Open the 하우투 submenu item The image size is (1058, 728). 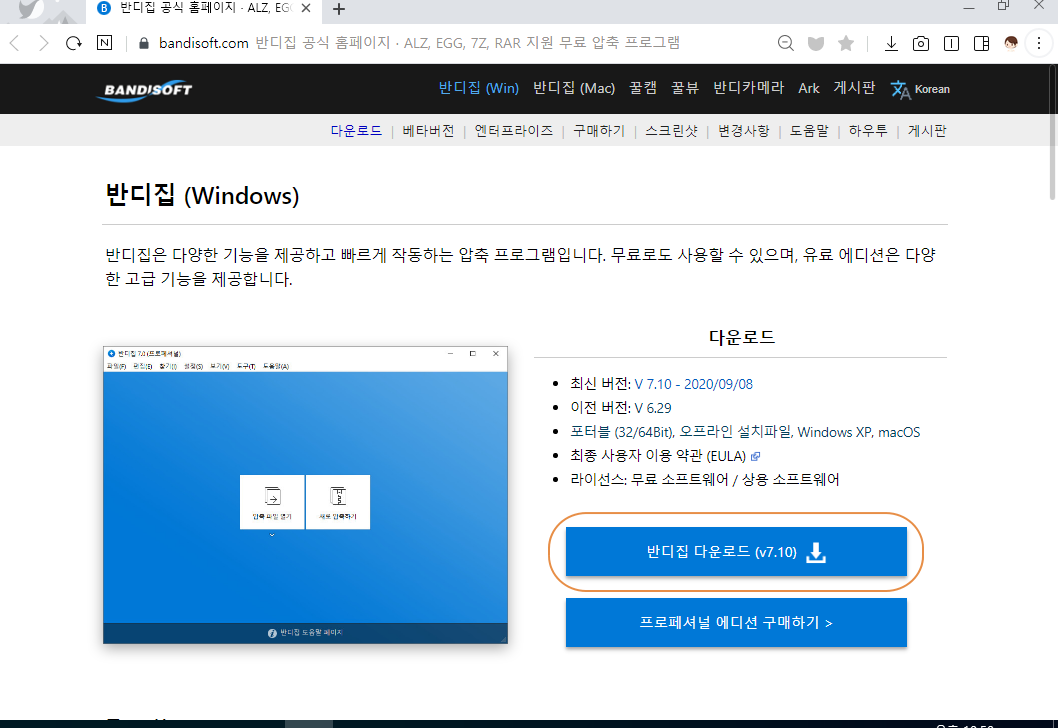pos(868,131)
